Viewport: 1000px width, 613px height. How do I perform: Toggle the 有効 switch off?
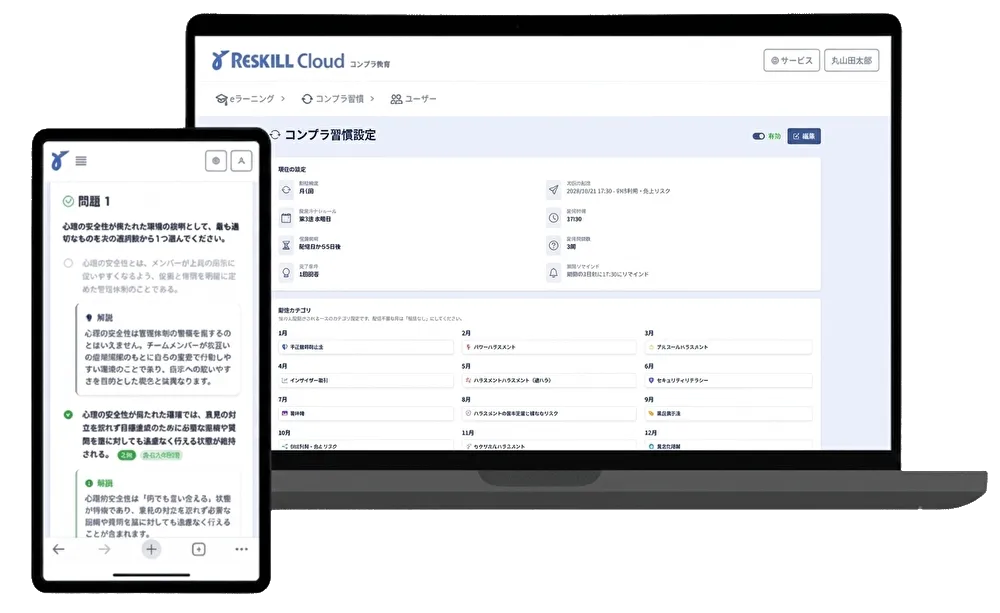click(758, 136)
